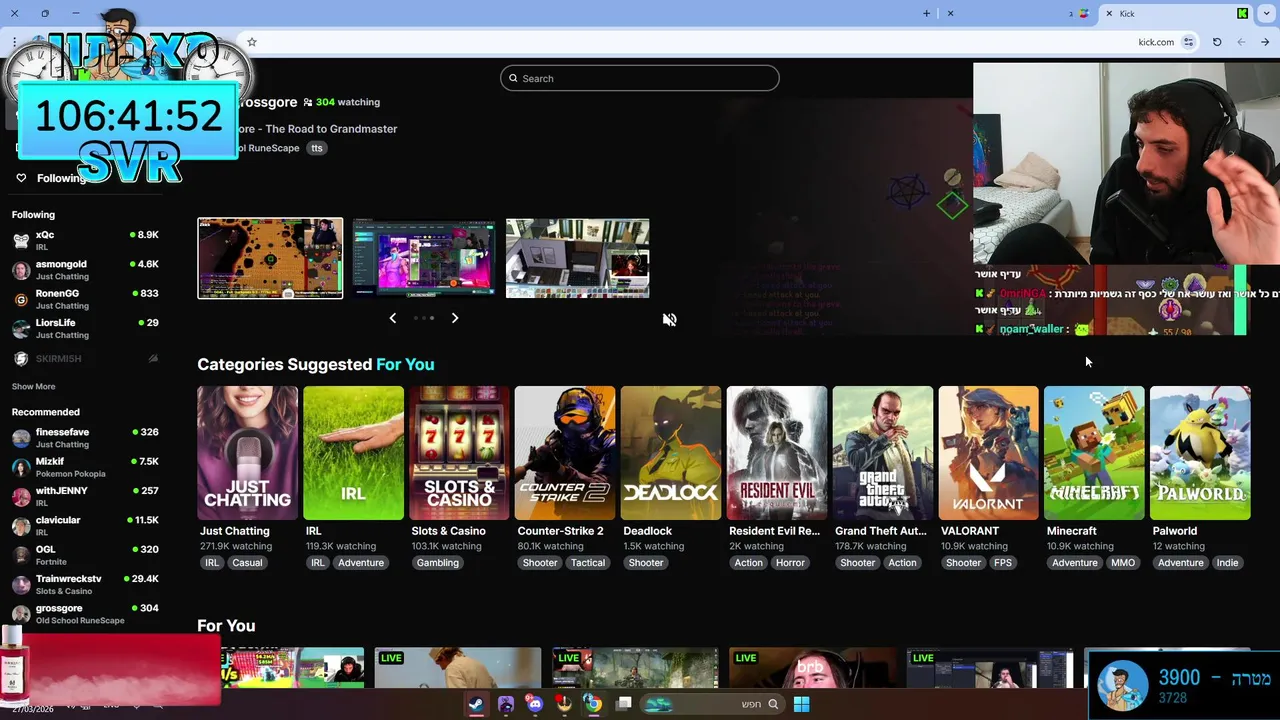This screenshot has height=720, width=1280.
Task: Open Just Chatting category card
Action: pos(247,453)
